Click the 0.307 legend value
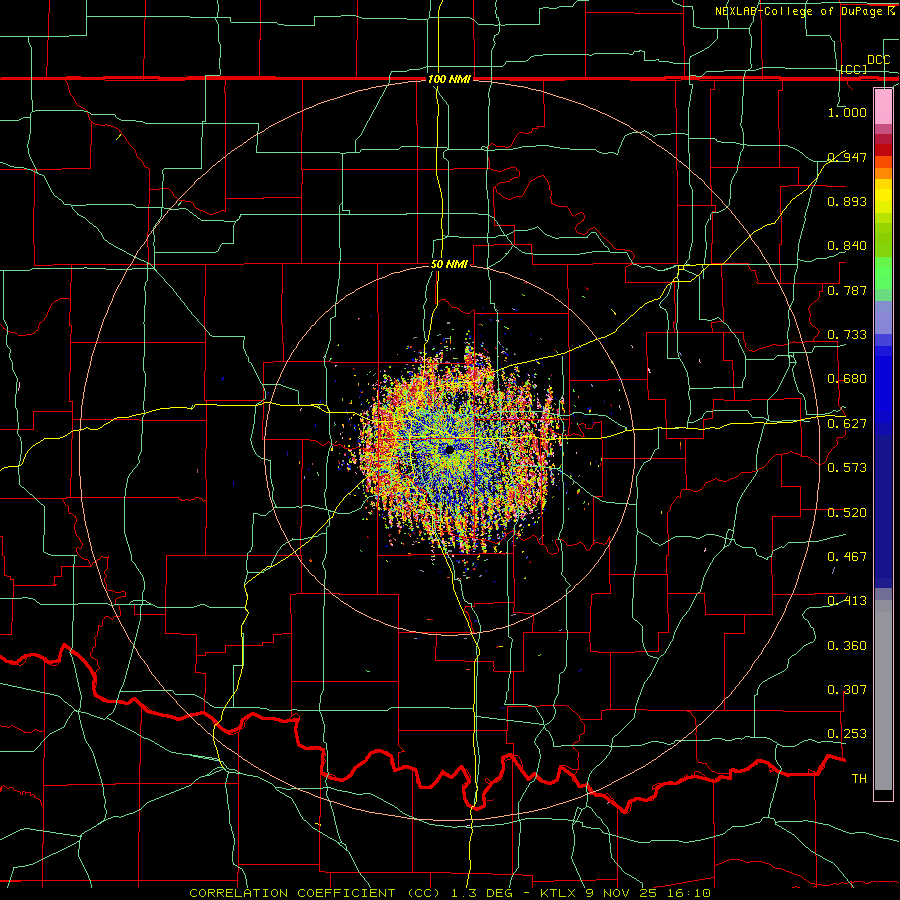 [847, 690]
